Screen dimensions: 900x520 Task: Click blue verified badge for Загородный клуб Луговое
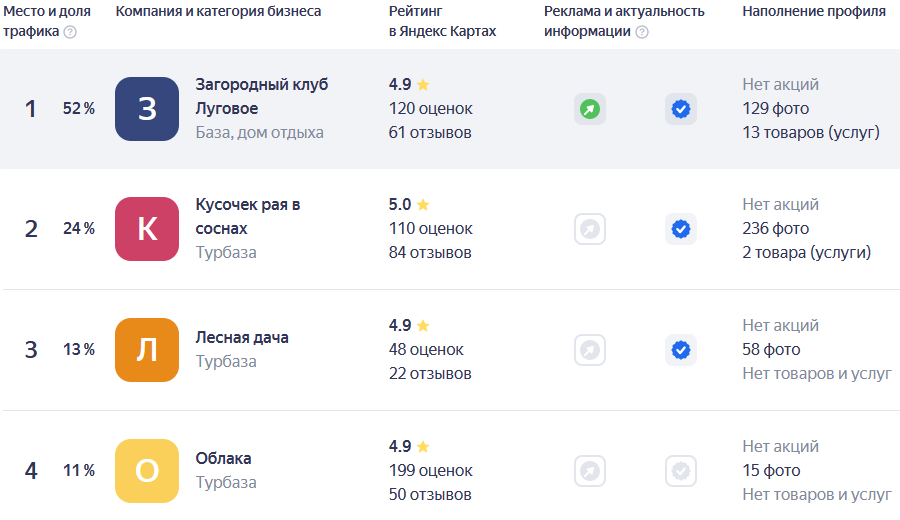(x=681, y=108)
